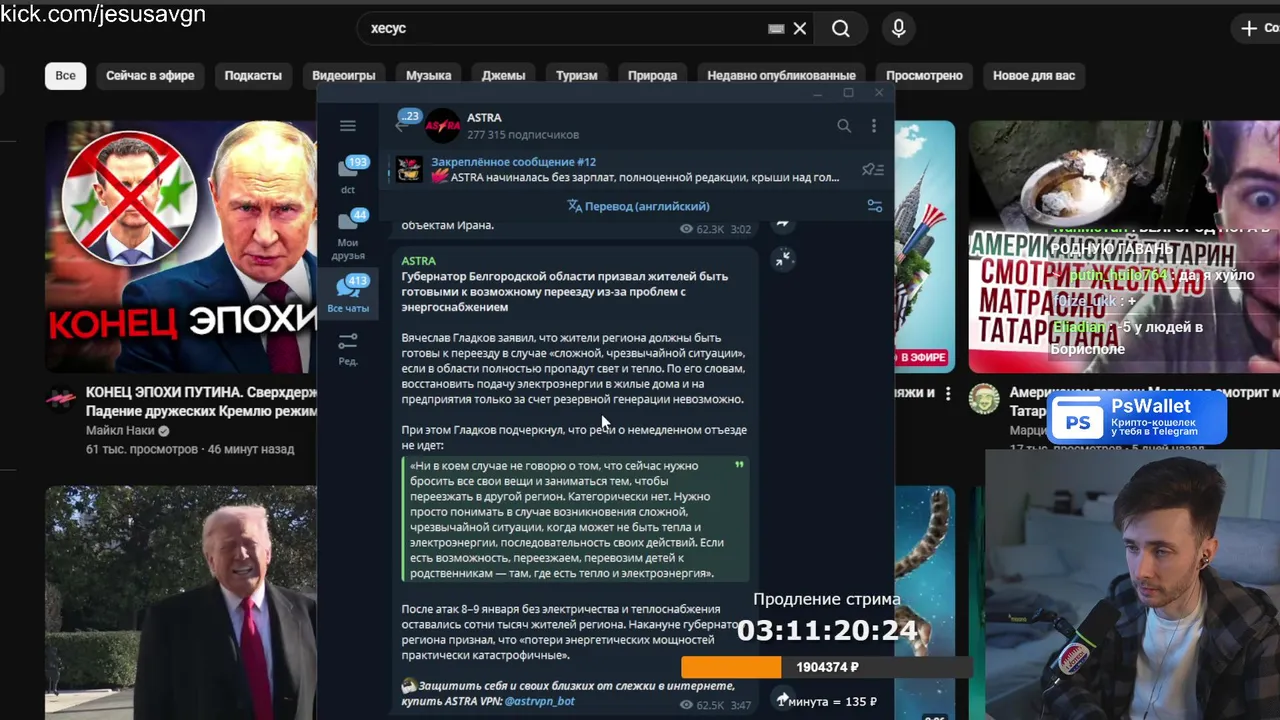Select Недавно опубликованные filter chip
Screen dimensions: 1280x720
(781, 75)
